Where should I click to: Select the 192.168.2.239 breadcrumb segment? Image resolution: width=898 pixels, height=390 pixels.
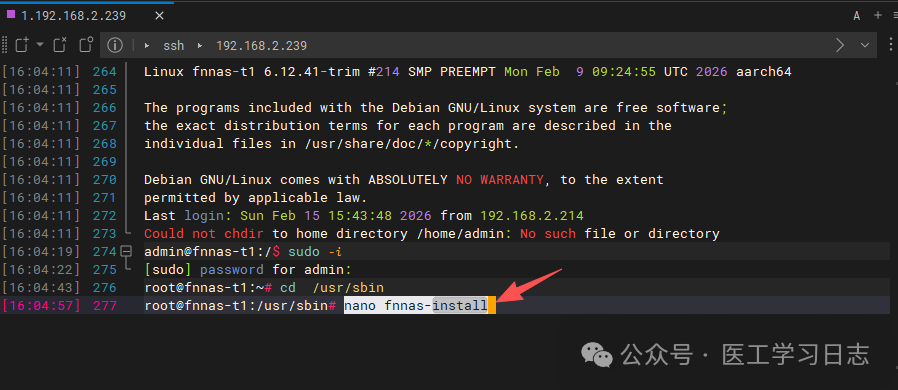pos(261,45)
